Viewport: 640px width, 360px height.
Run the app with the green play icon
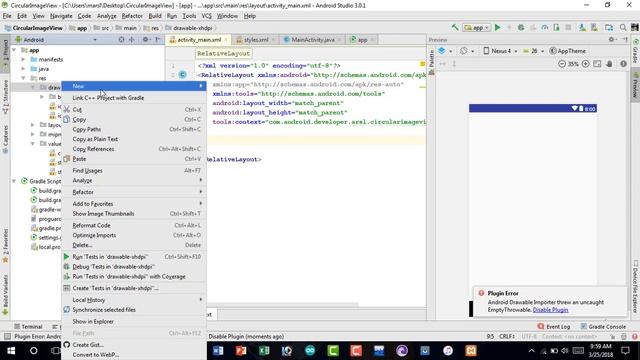pyautogui.click(x=498, y=28)
